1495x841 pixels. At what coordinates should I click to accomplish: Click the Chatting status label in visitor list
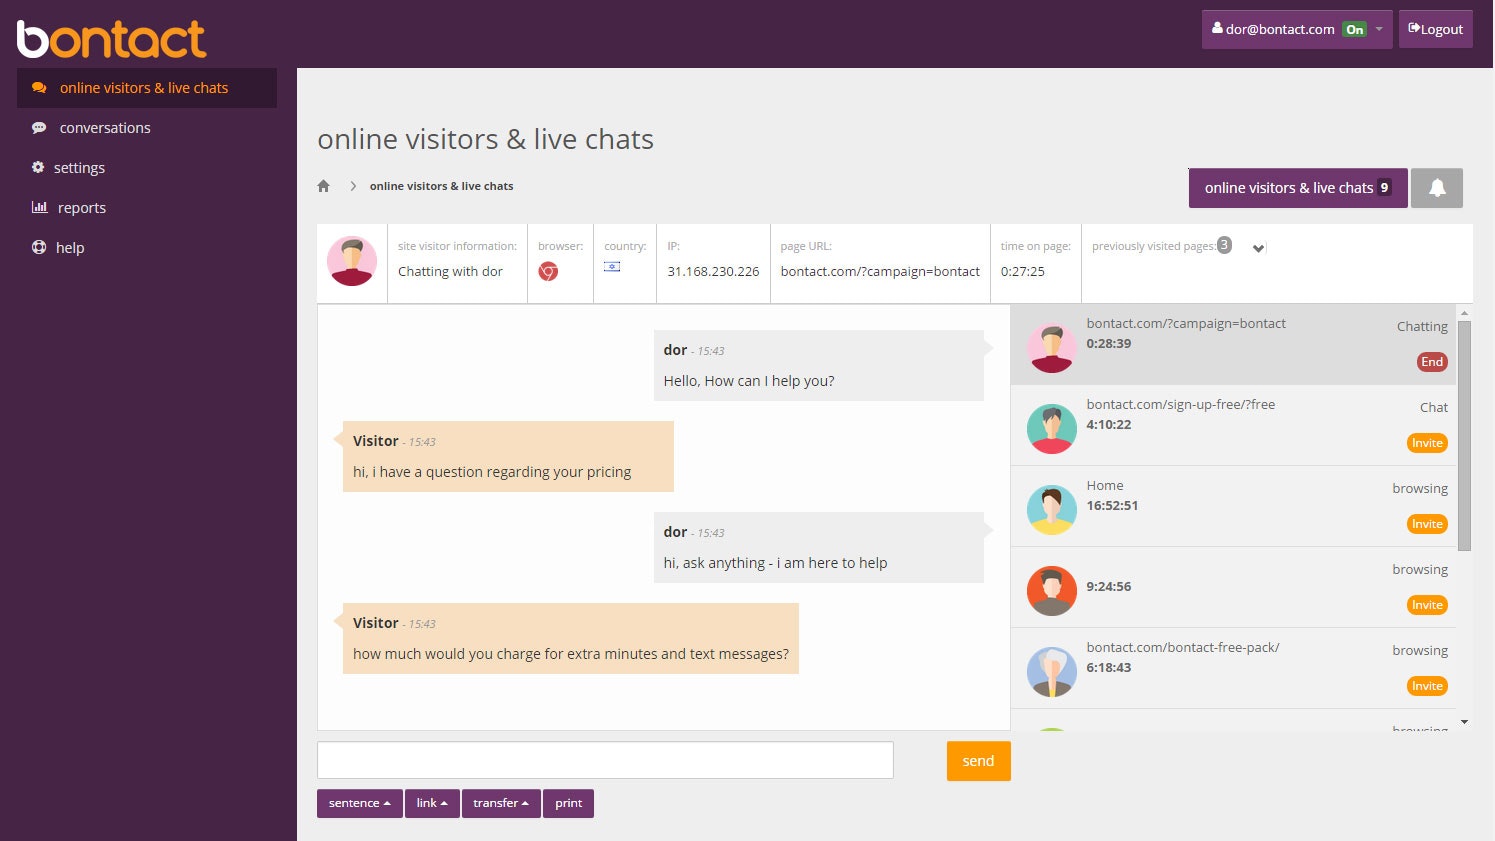click(1422, 326)
